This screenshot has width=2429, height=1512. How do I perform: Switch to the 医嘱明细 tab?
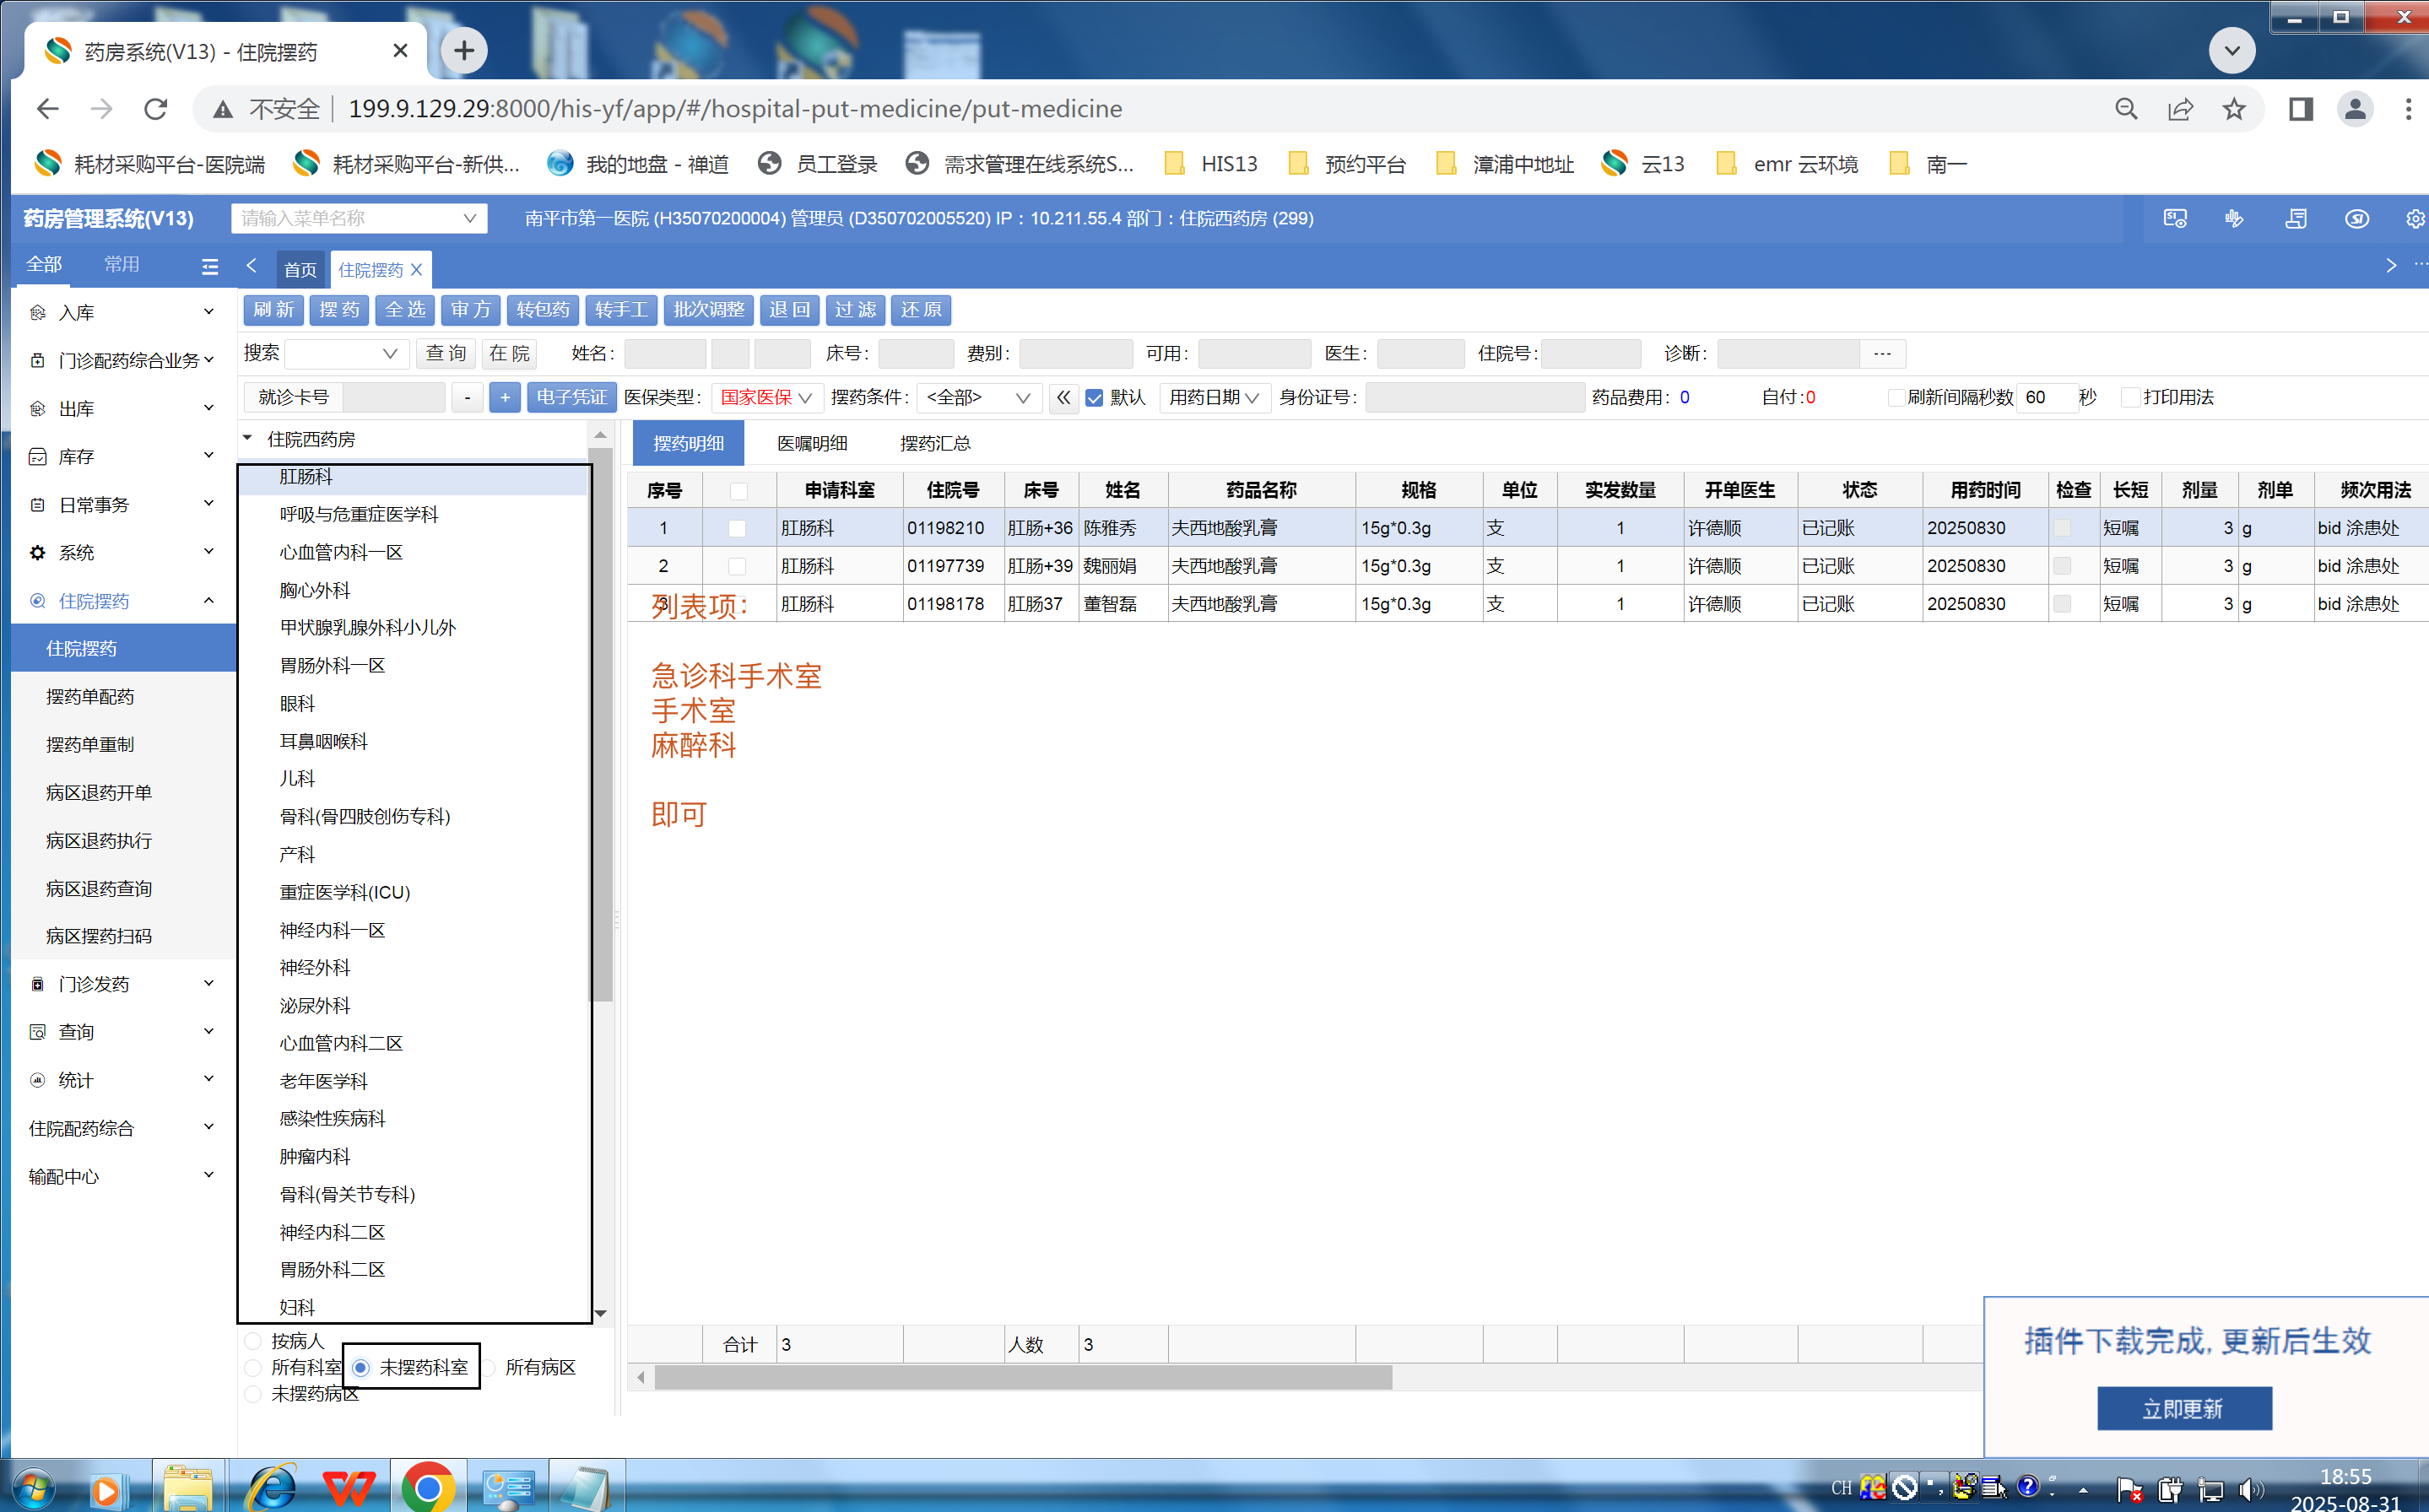(x=812, y=443)
